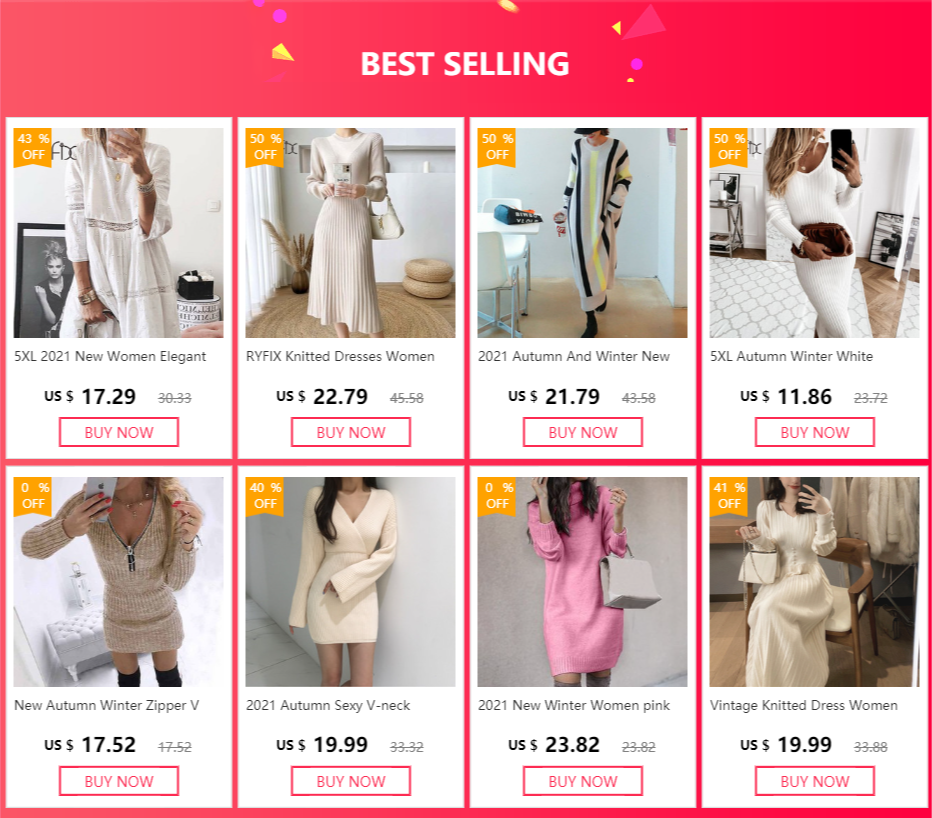Click the 41% OFF discount badge

tap(729, 496)
